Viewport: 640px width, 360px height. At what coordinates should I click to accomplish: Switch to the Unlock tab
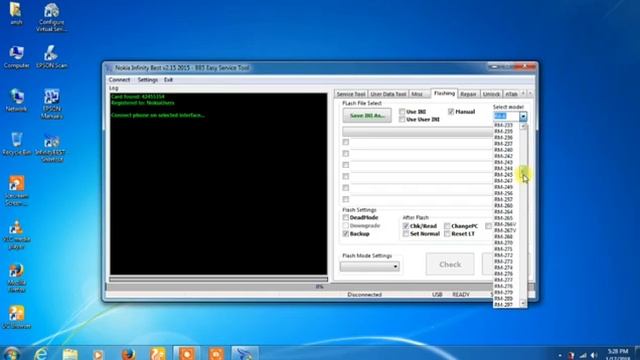[491, 94]
